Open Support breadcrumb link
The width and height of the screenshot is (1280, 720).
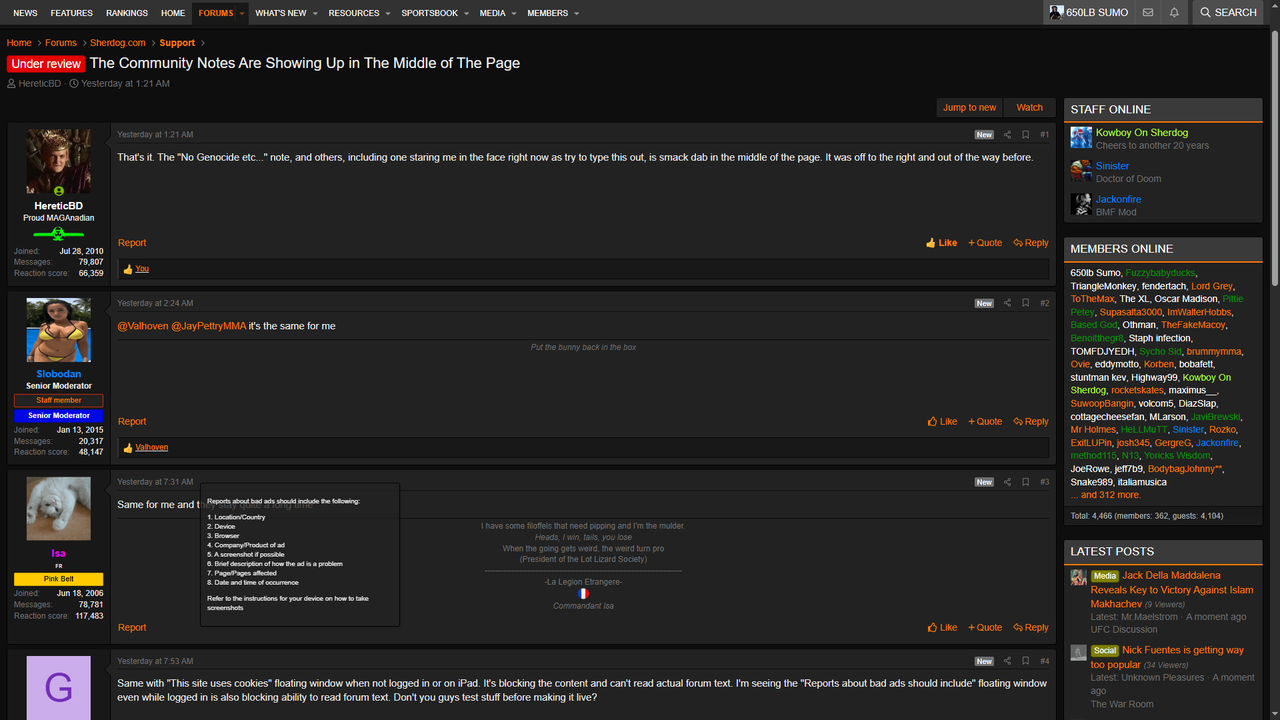tap(177, 43)
